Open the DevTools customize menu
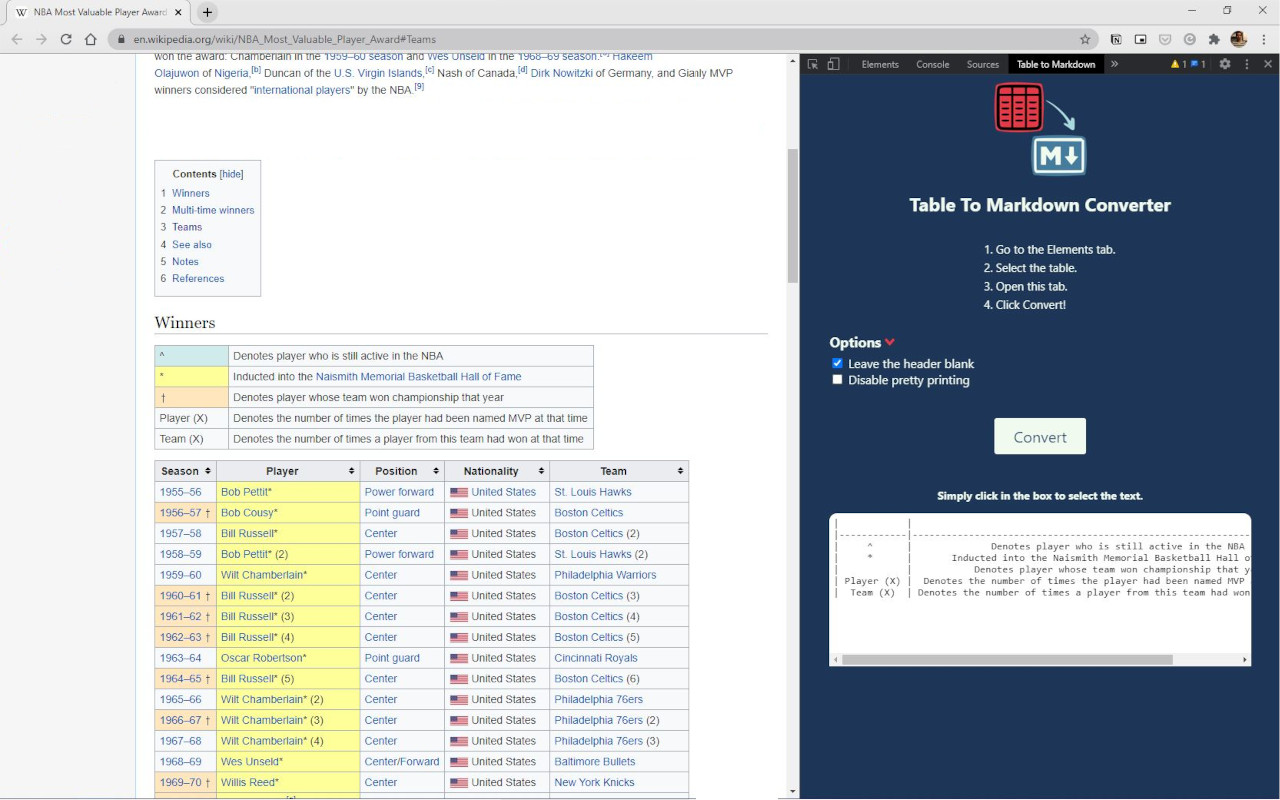Image resolution: width=1280 pixels, height=800 pixels. (x=1246, y=64)
